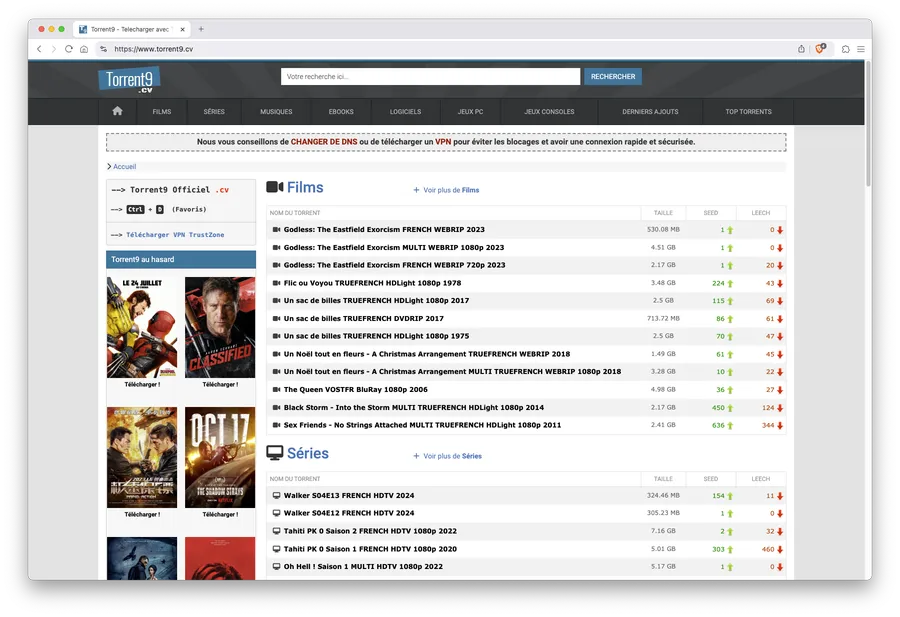
Task: Click the page vertical scrollbar
Action: [868, 123]
